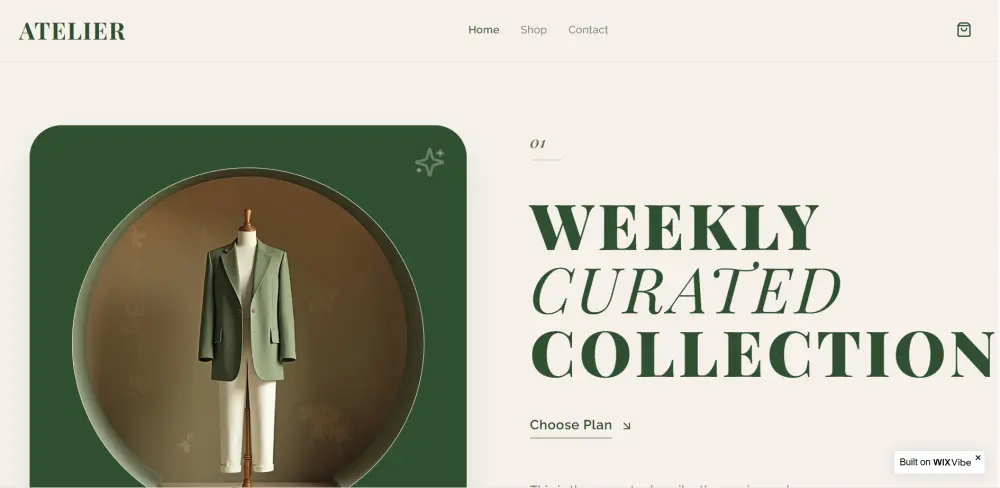Click the WEEKLY heading word

click(674, 228)
